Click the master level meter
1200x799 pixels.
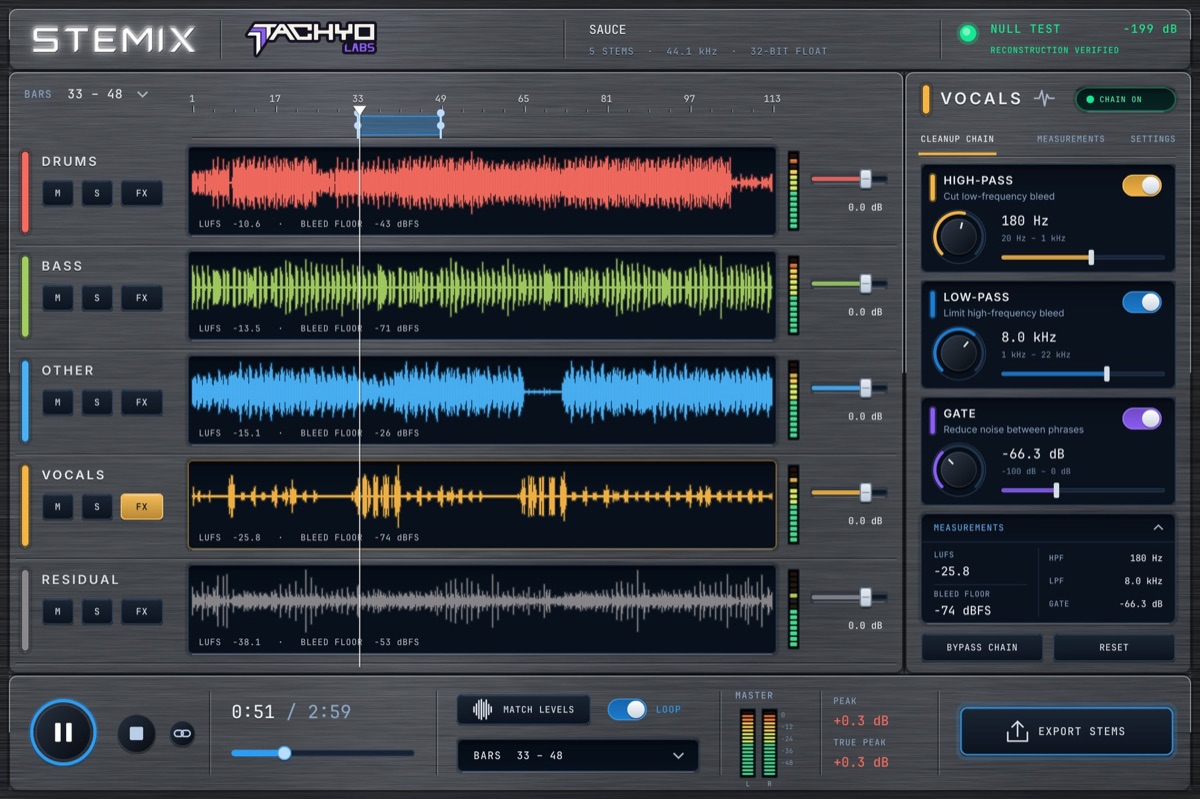click(759, 743)
